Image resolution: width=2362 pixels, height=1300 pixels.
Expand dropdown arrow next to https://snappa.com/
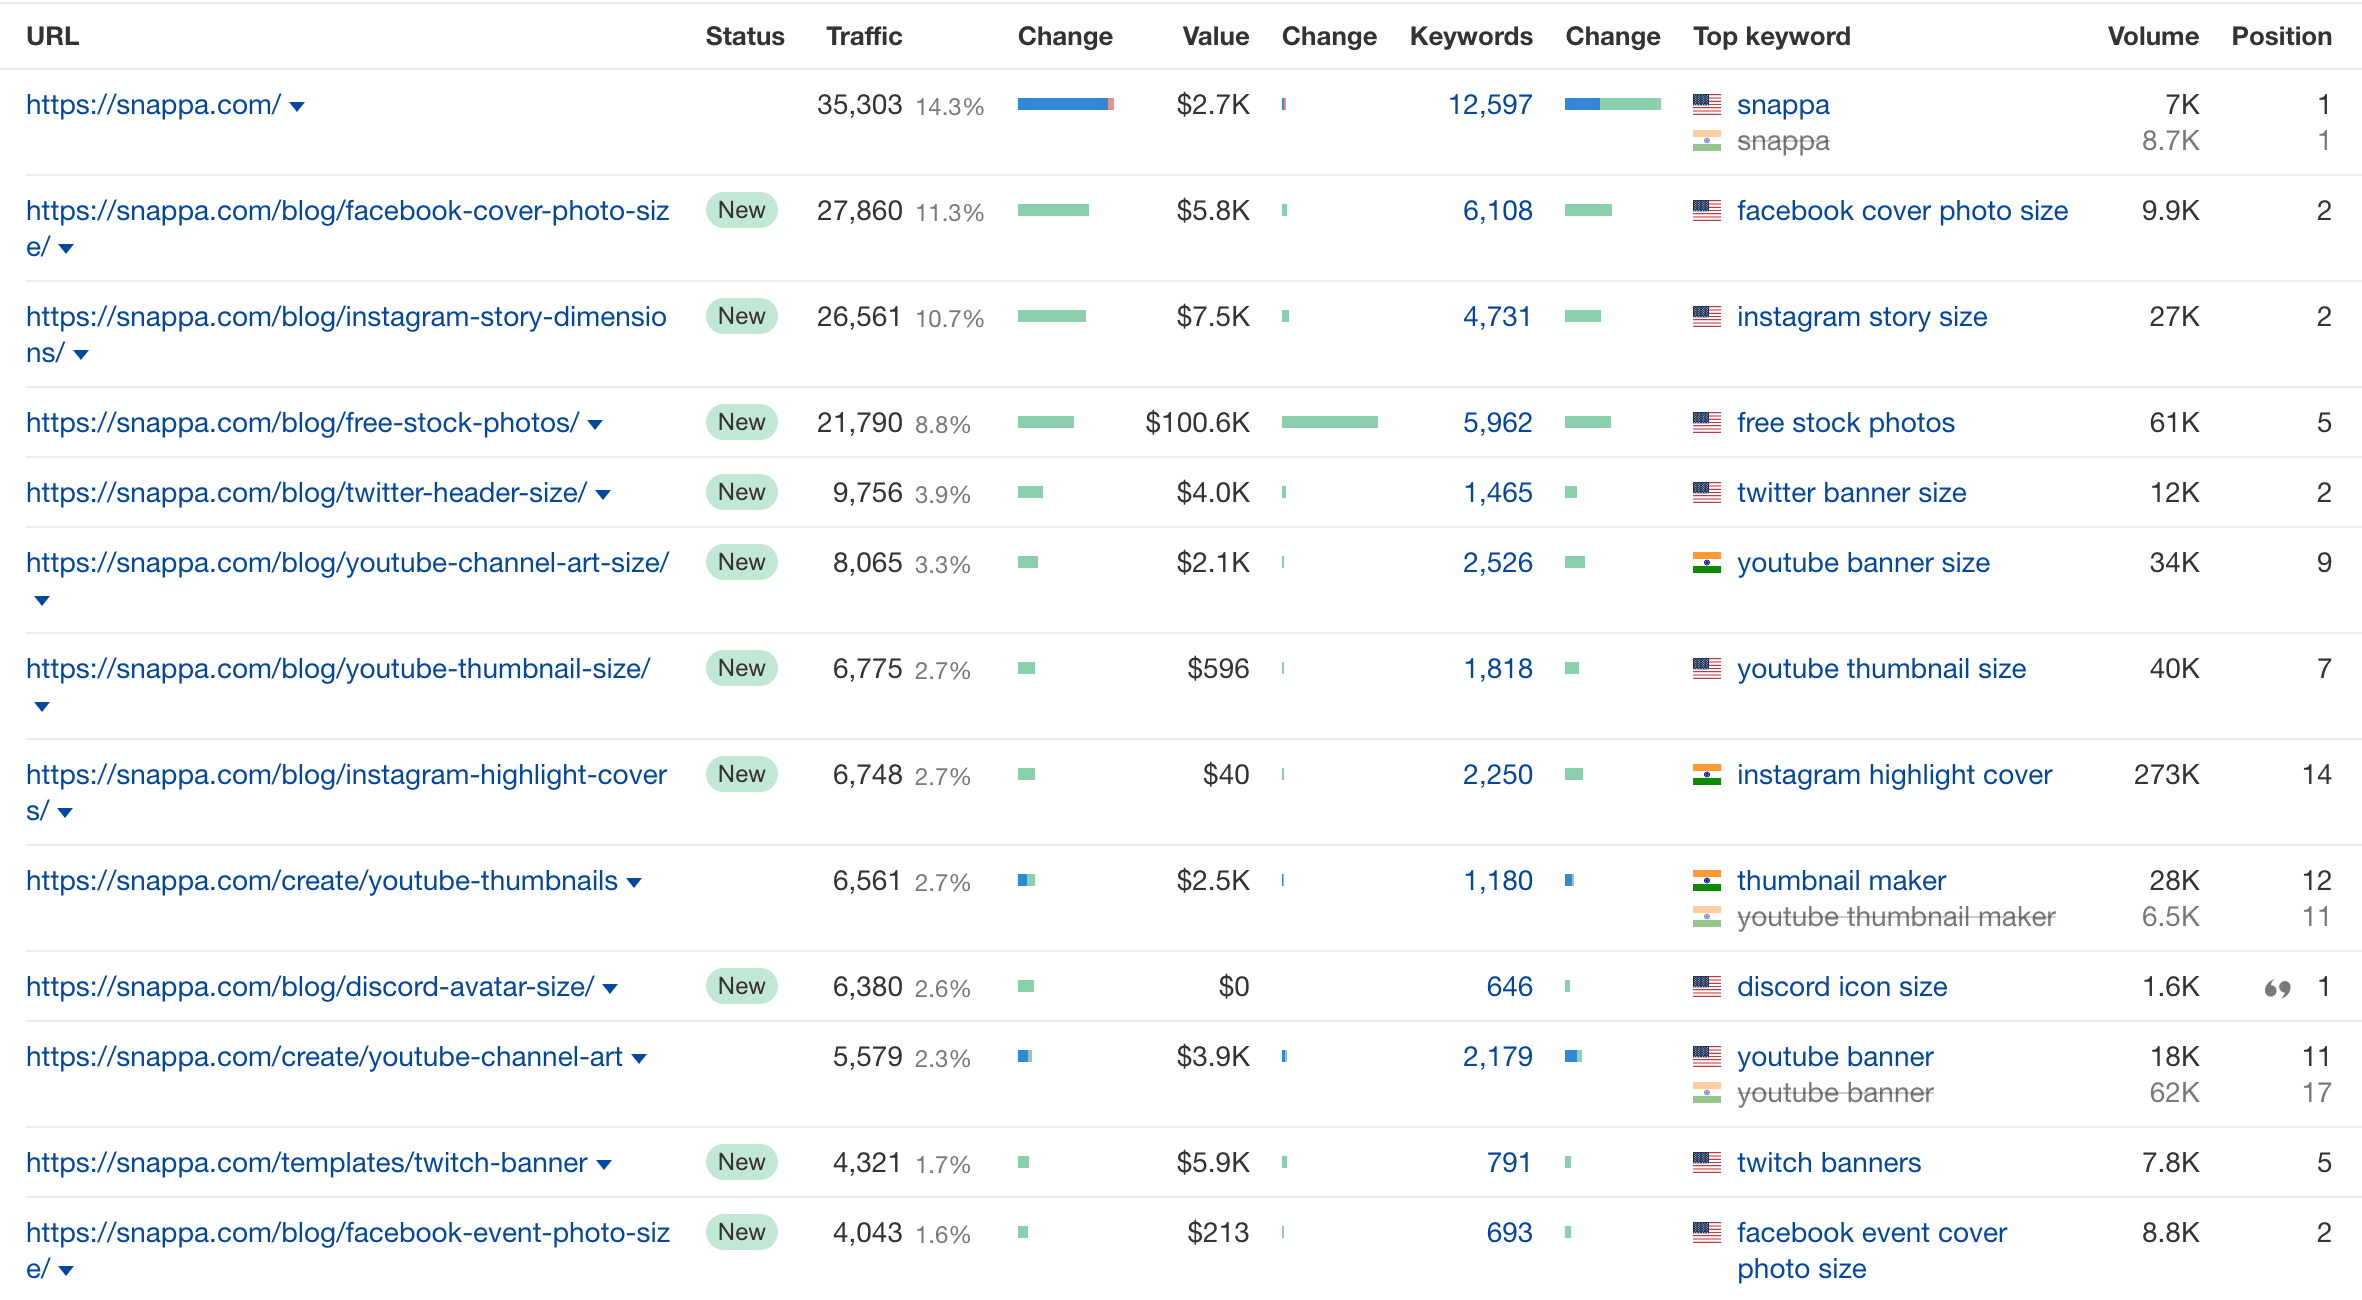click(297, 107)
